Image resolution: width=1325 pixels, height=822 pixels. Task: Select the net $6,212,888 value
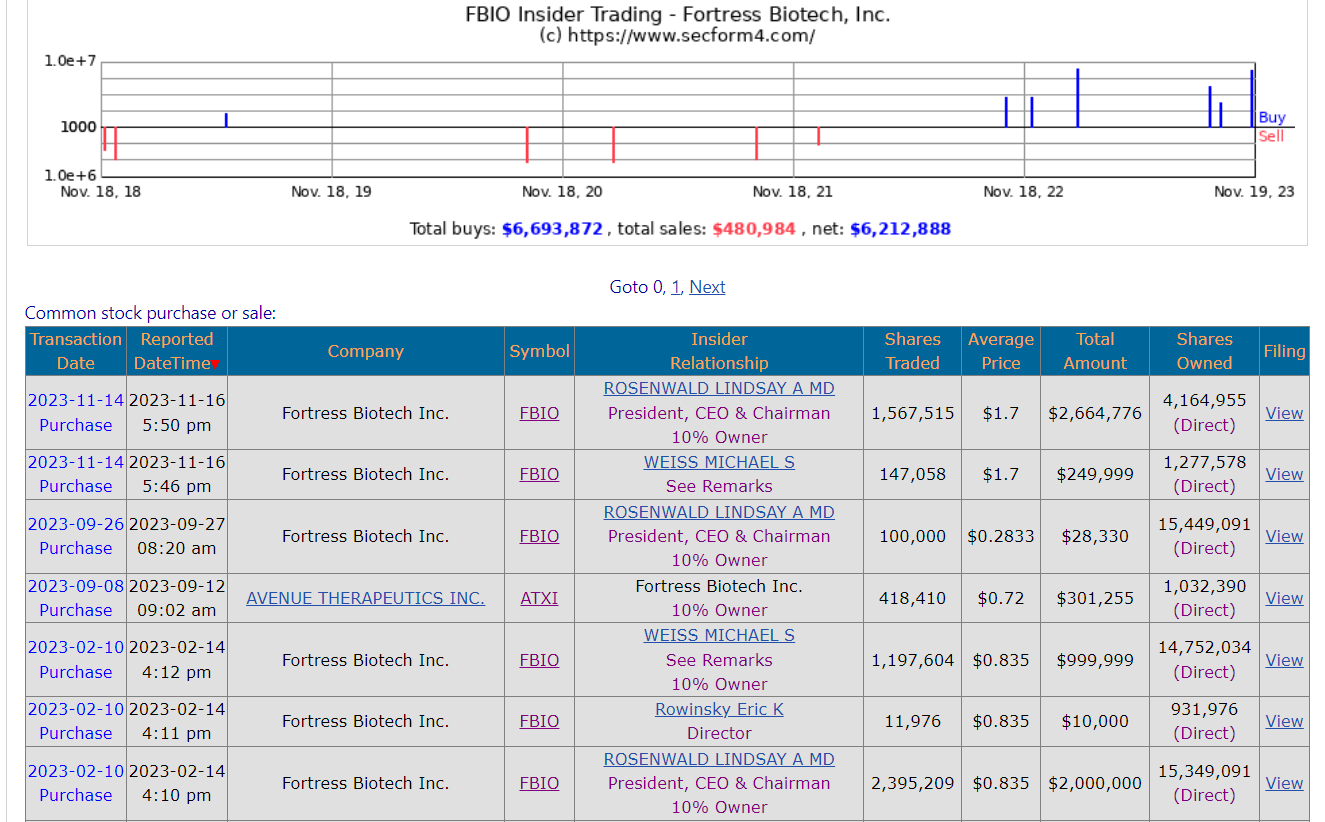900,229
